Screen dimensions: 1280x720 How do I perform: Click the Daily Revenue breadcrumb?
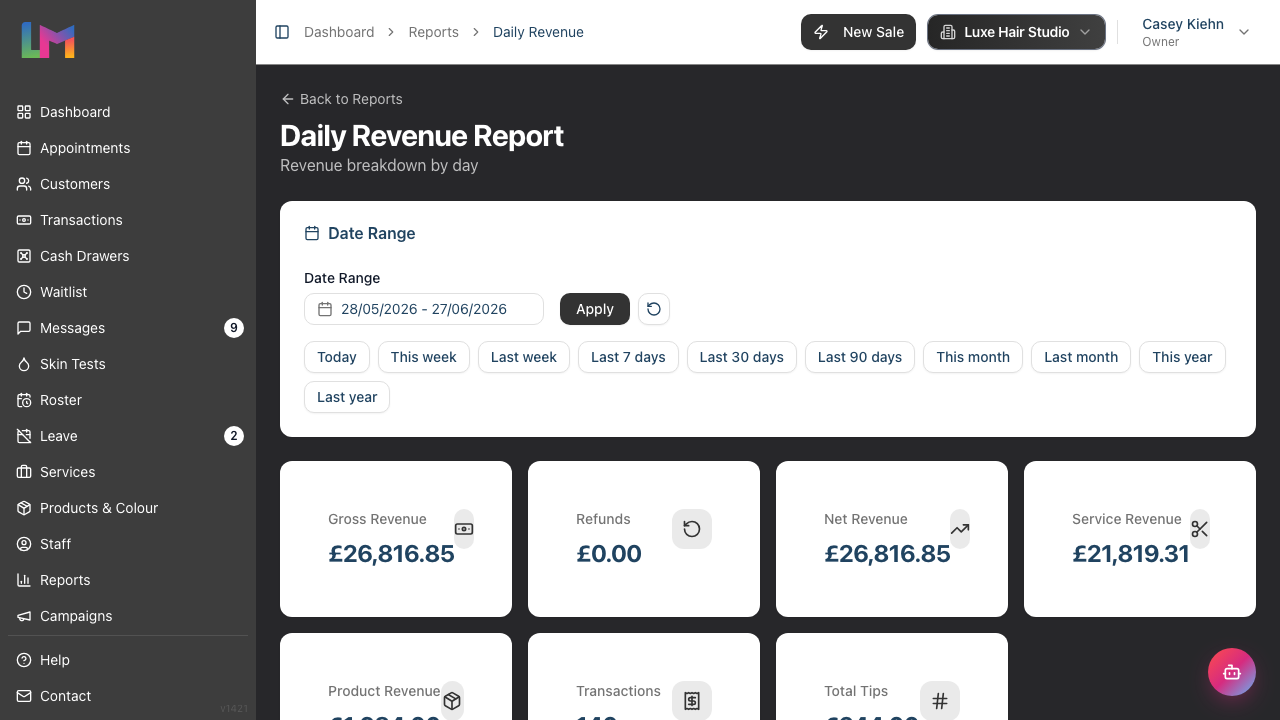pyautogui.click(x=538, y=32)
